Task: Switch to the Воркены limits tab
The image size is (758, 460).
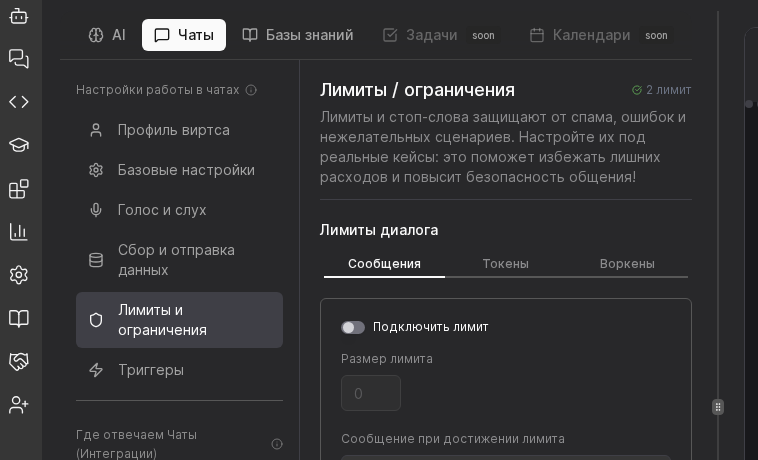Action: pos(627,264)
